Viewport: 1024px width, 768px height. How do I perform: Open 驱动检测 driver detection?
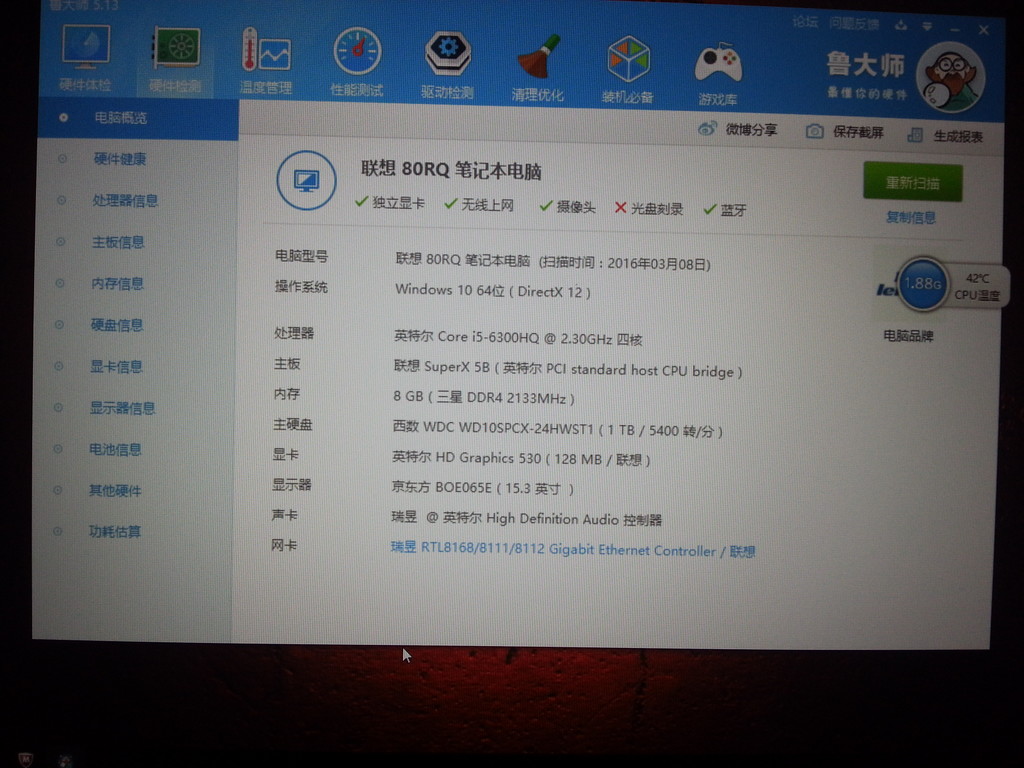(x=447, y=65)
